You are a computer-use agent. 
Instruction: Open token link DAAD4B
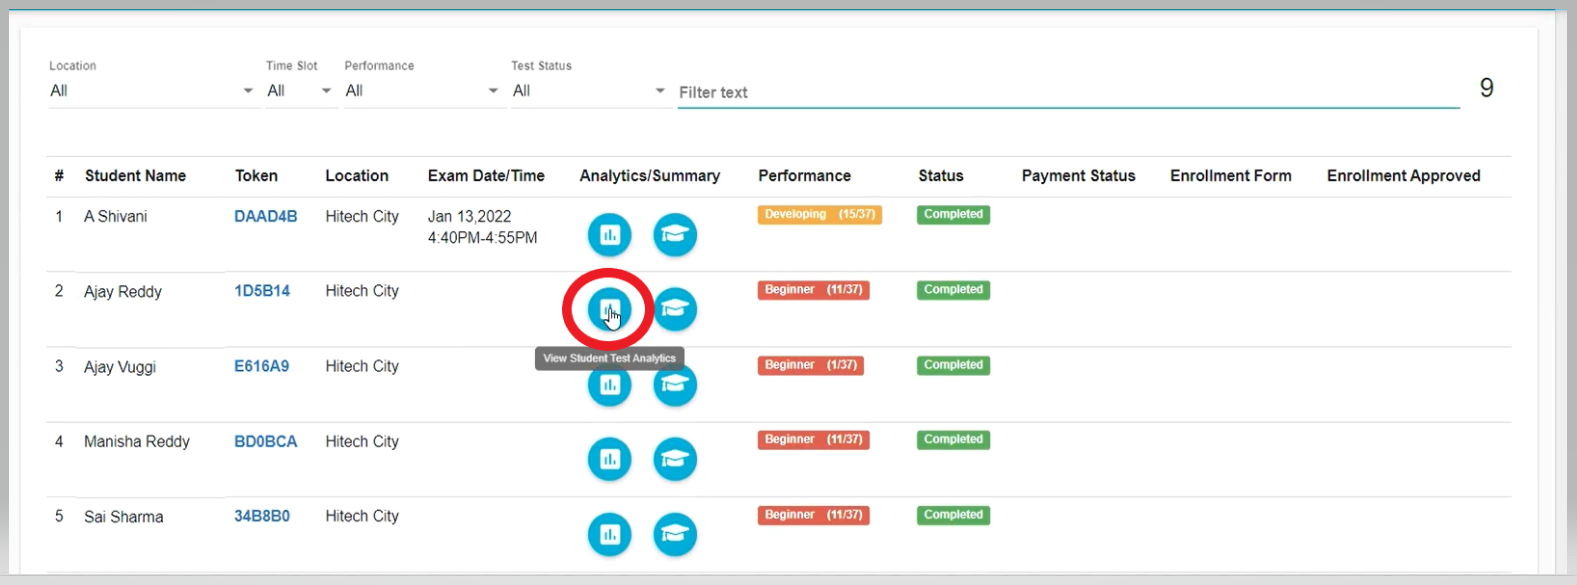[265, 216]
